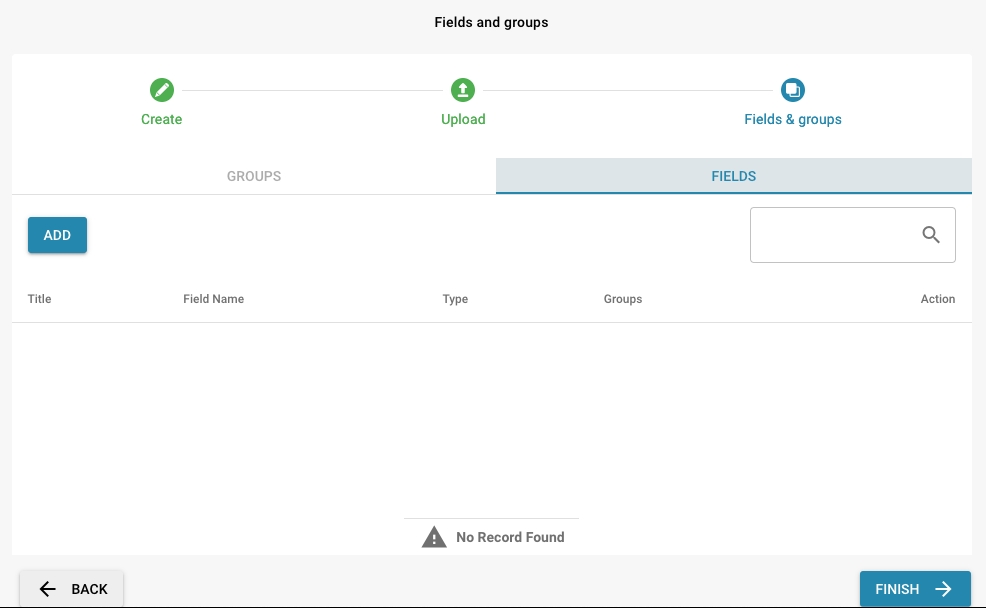Click the Upload step arrow icon

462,90
